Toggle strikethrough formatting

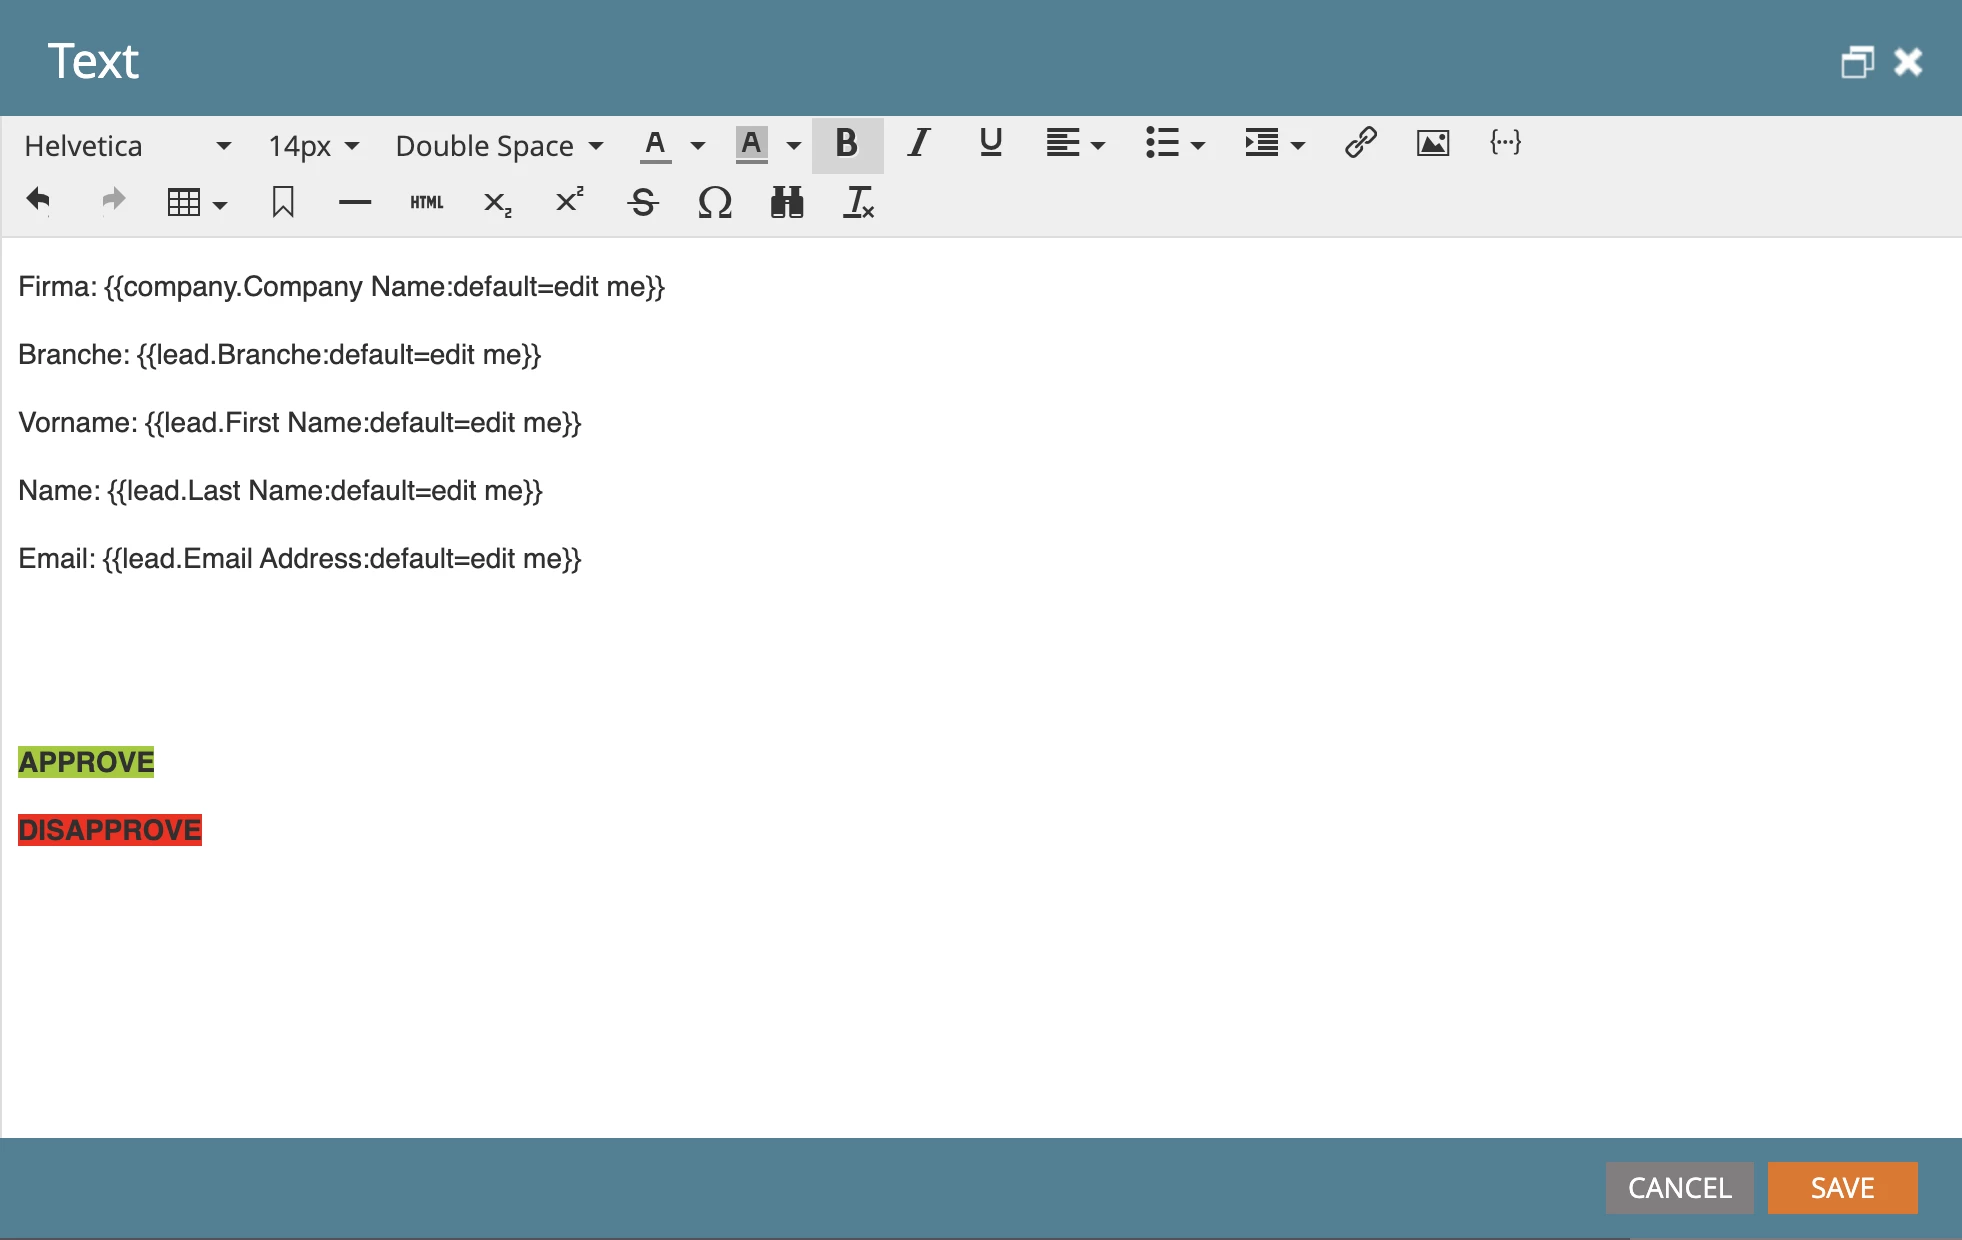coord(642,203)
